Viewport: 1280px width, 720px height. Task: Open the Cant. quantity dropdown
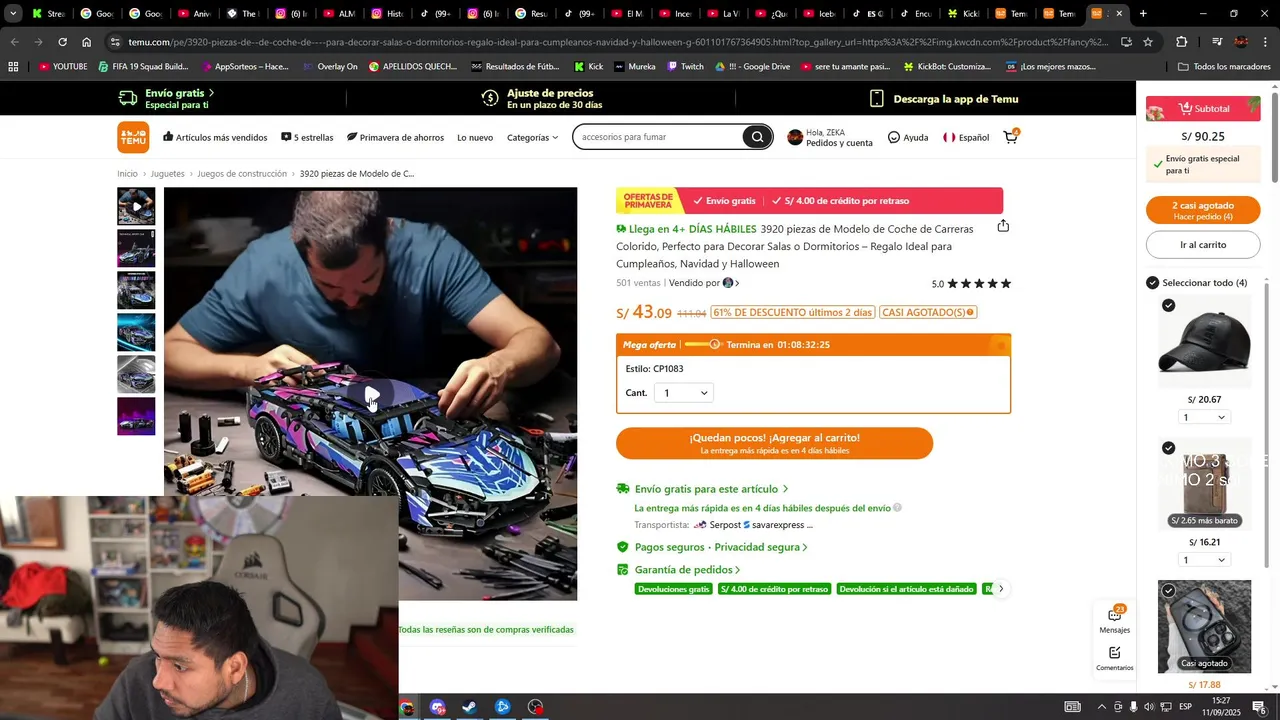684,393
